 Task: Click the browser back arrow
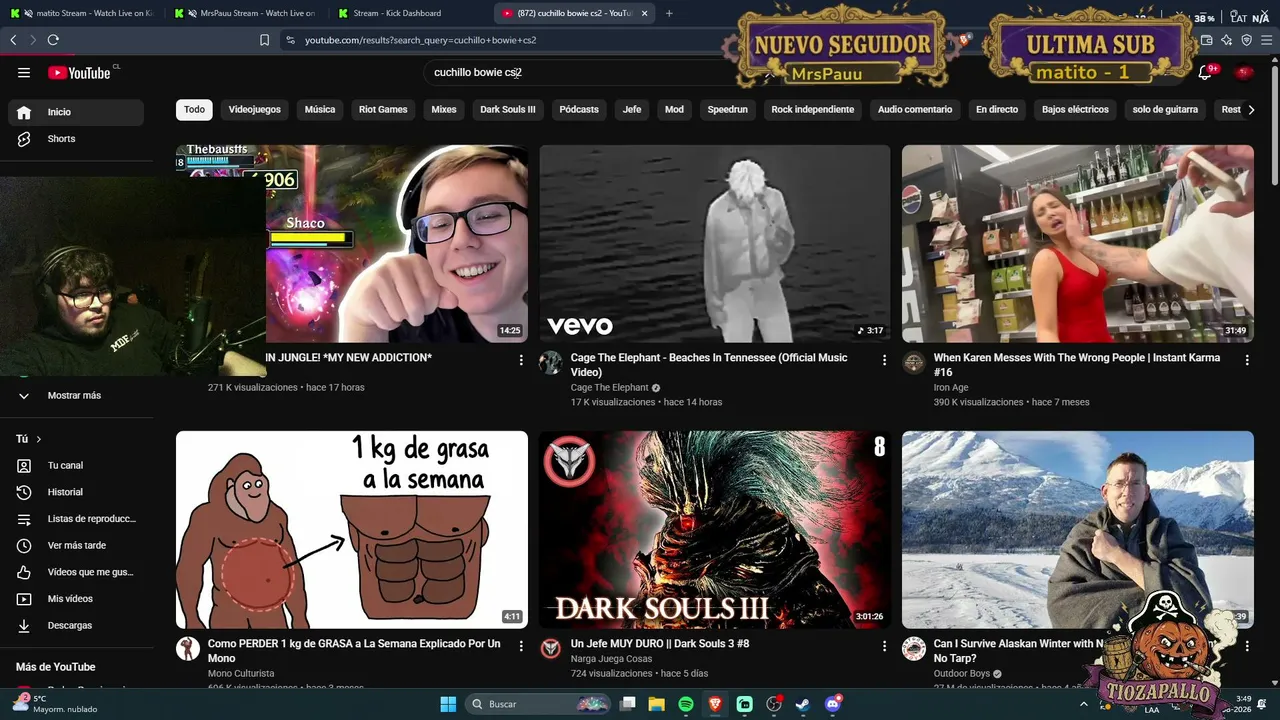tap(13, 40)
